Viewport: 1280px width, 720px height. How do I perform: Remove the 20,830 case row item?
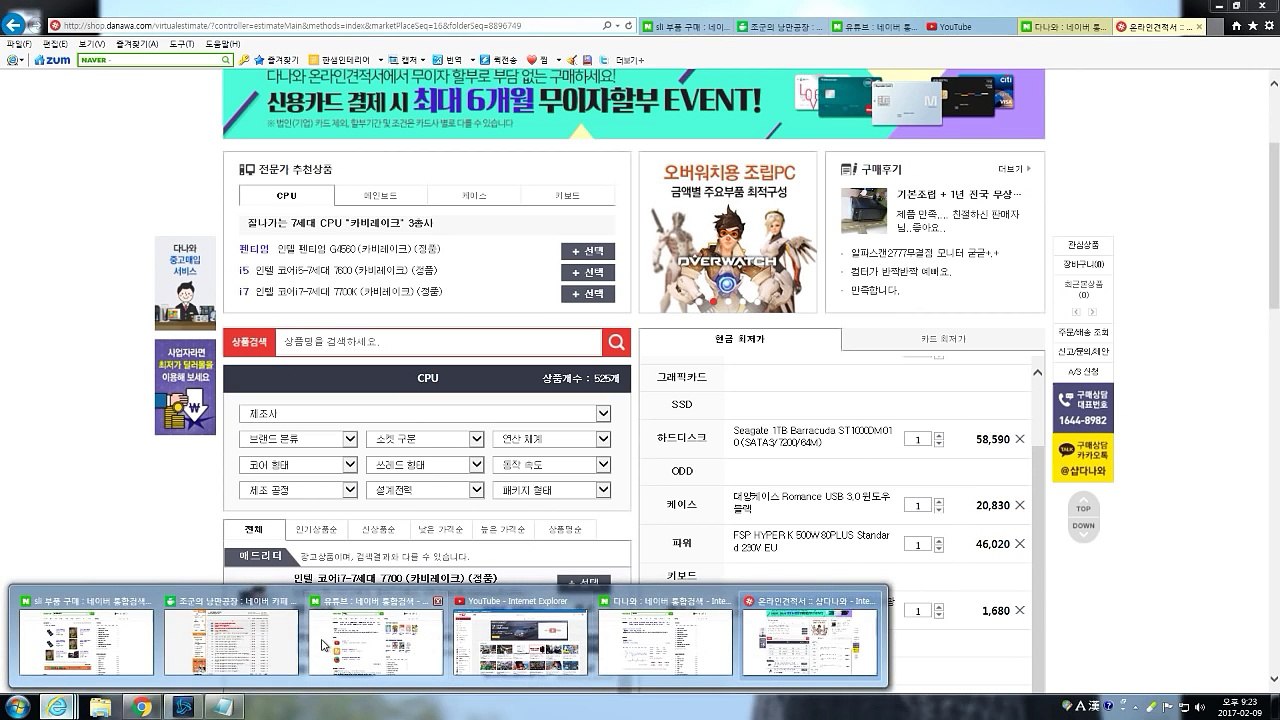[1020, 505]
